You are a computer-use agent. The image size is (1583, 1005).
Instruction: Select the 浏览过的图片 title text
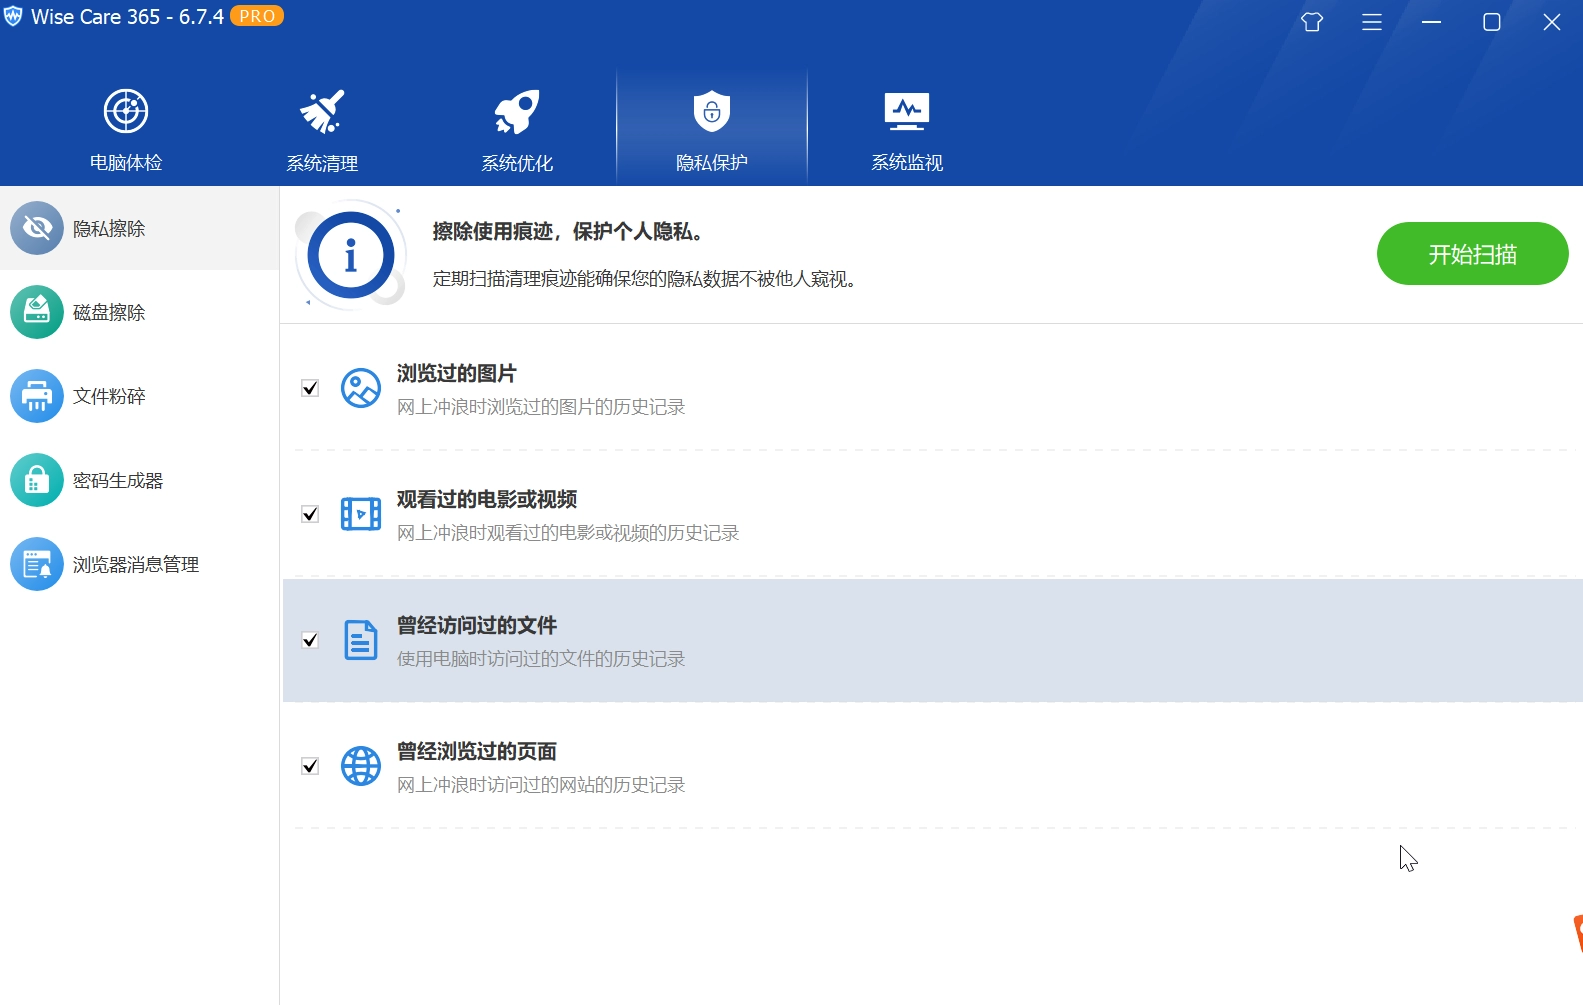(x=457, y=373)
